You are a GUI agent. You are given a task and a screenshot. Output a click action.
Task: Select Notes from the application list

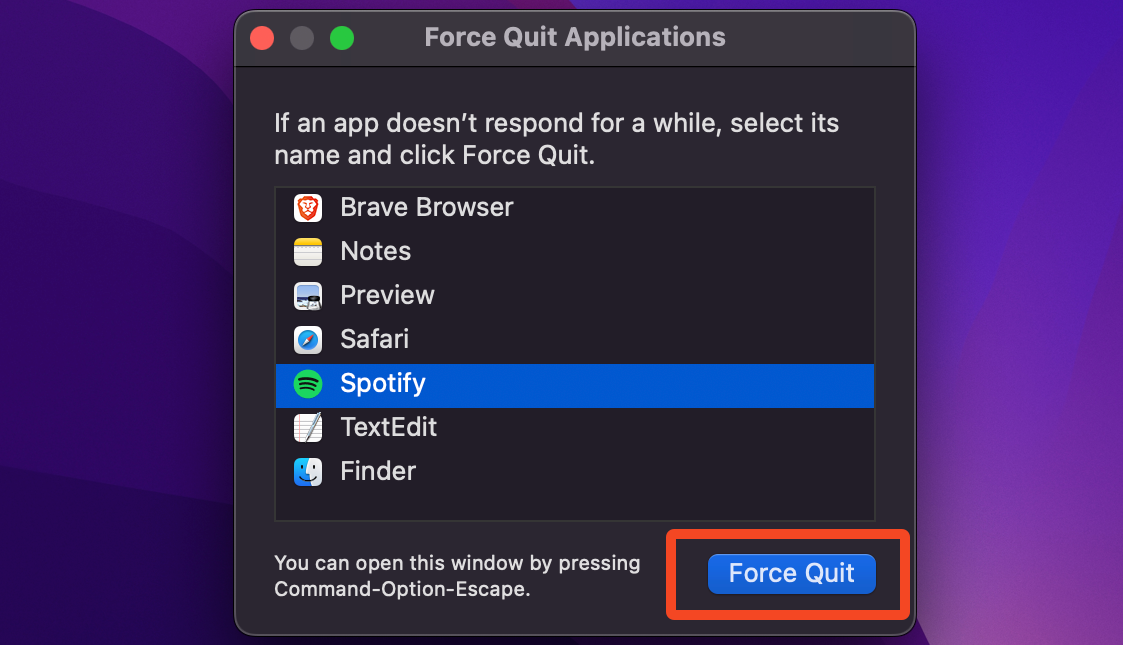pos(375,252)
